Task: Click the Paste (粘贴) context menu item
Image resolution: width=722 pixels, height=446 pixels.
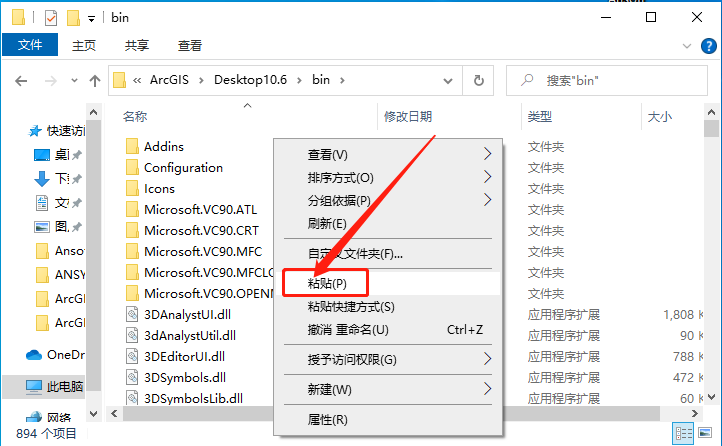Action: click(x=388, y=284)
